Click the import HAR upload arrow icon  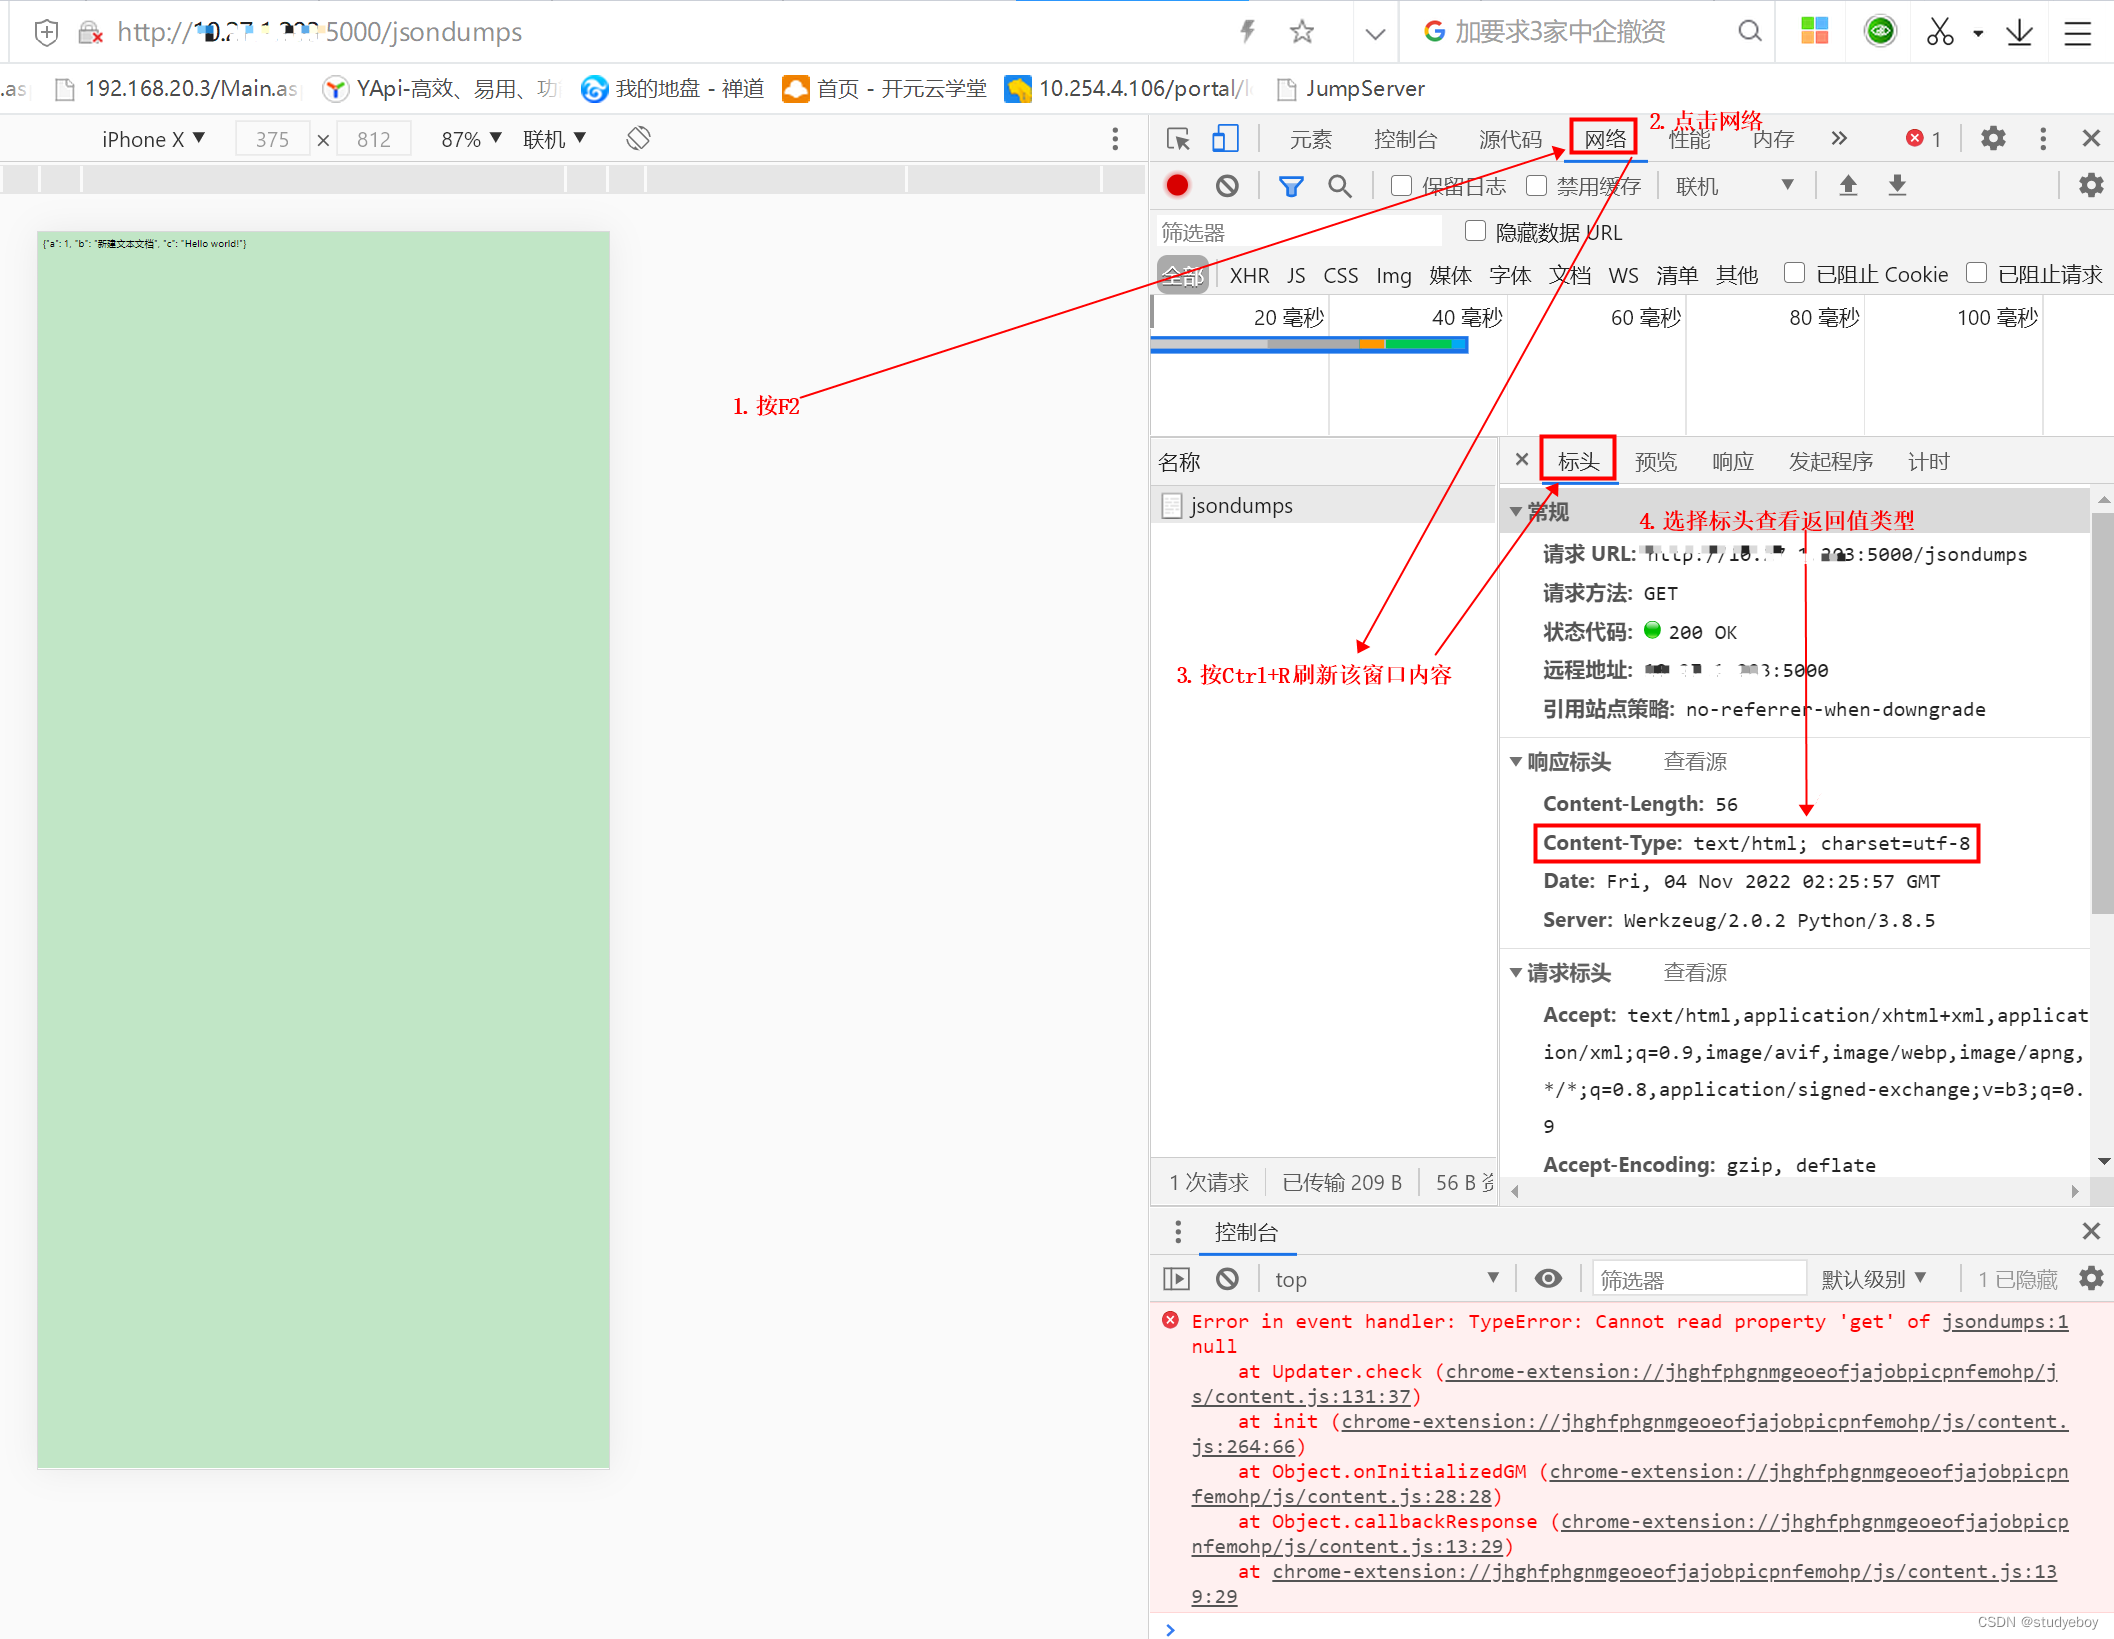(x=1848, y=186)
